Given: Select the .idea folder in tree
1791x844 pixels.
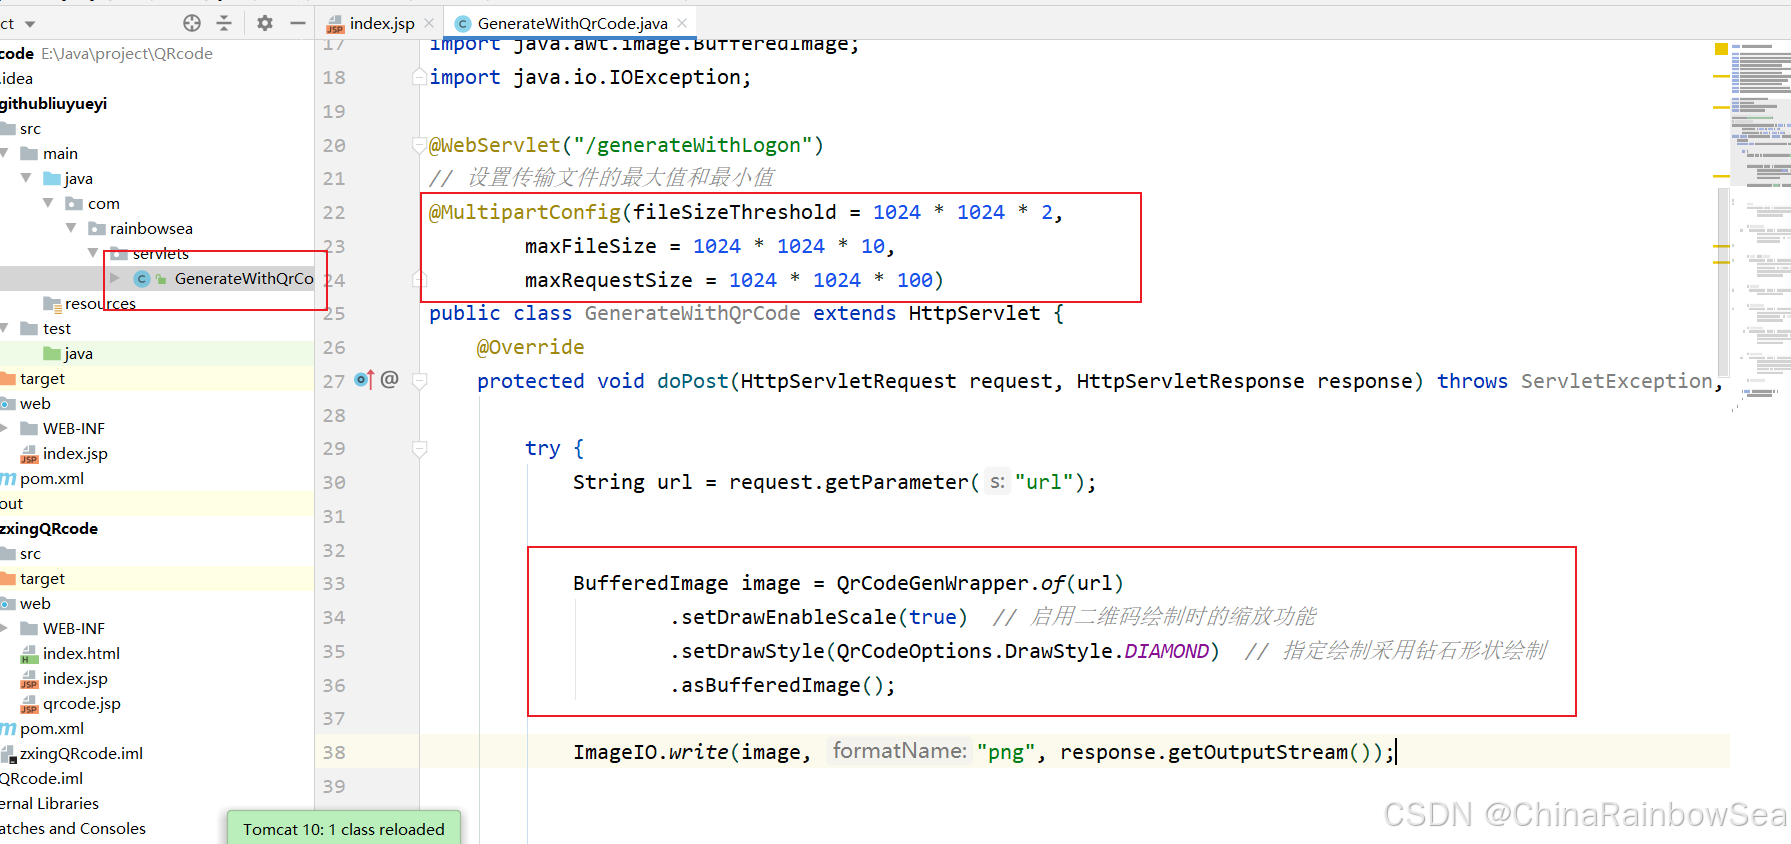Looking at the screenshot, I should coord(17,78).
